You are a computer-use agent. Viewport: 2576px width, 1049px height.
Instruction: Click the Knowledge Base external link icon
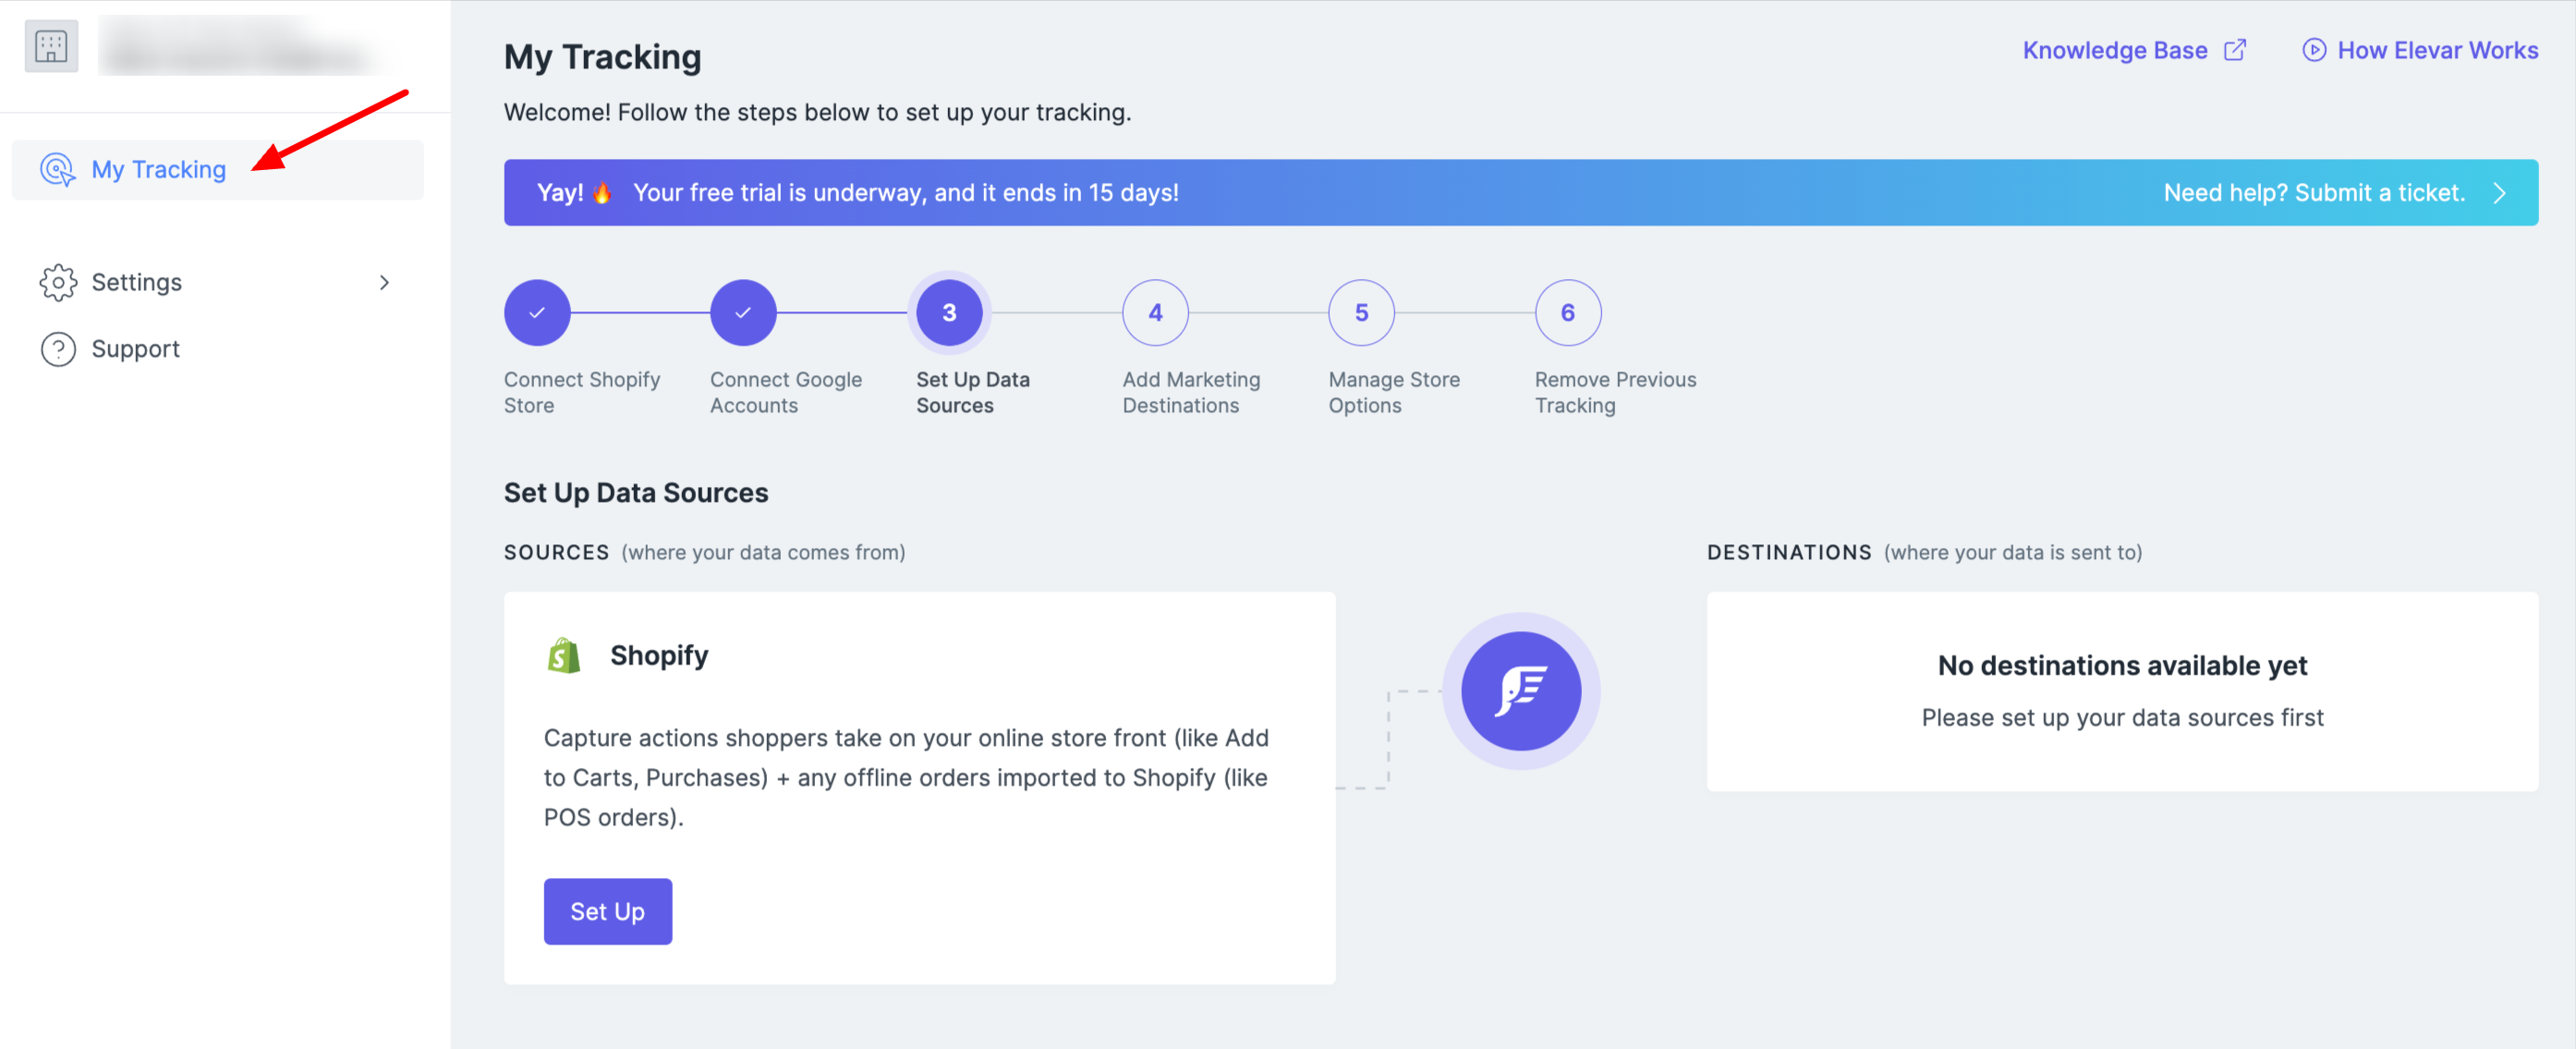2234,50
